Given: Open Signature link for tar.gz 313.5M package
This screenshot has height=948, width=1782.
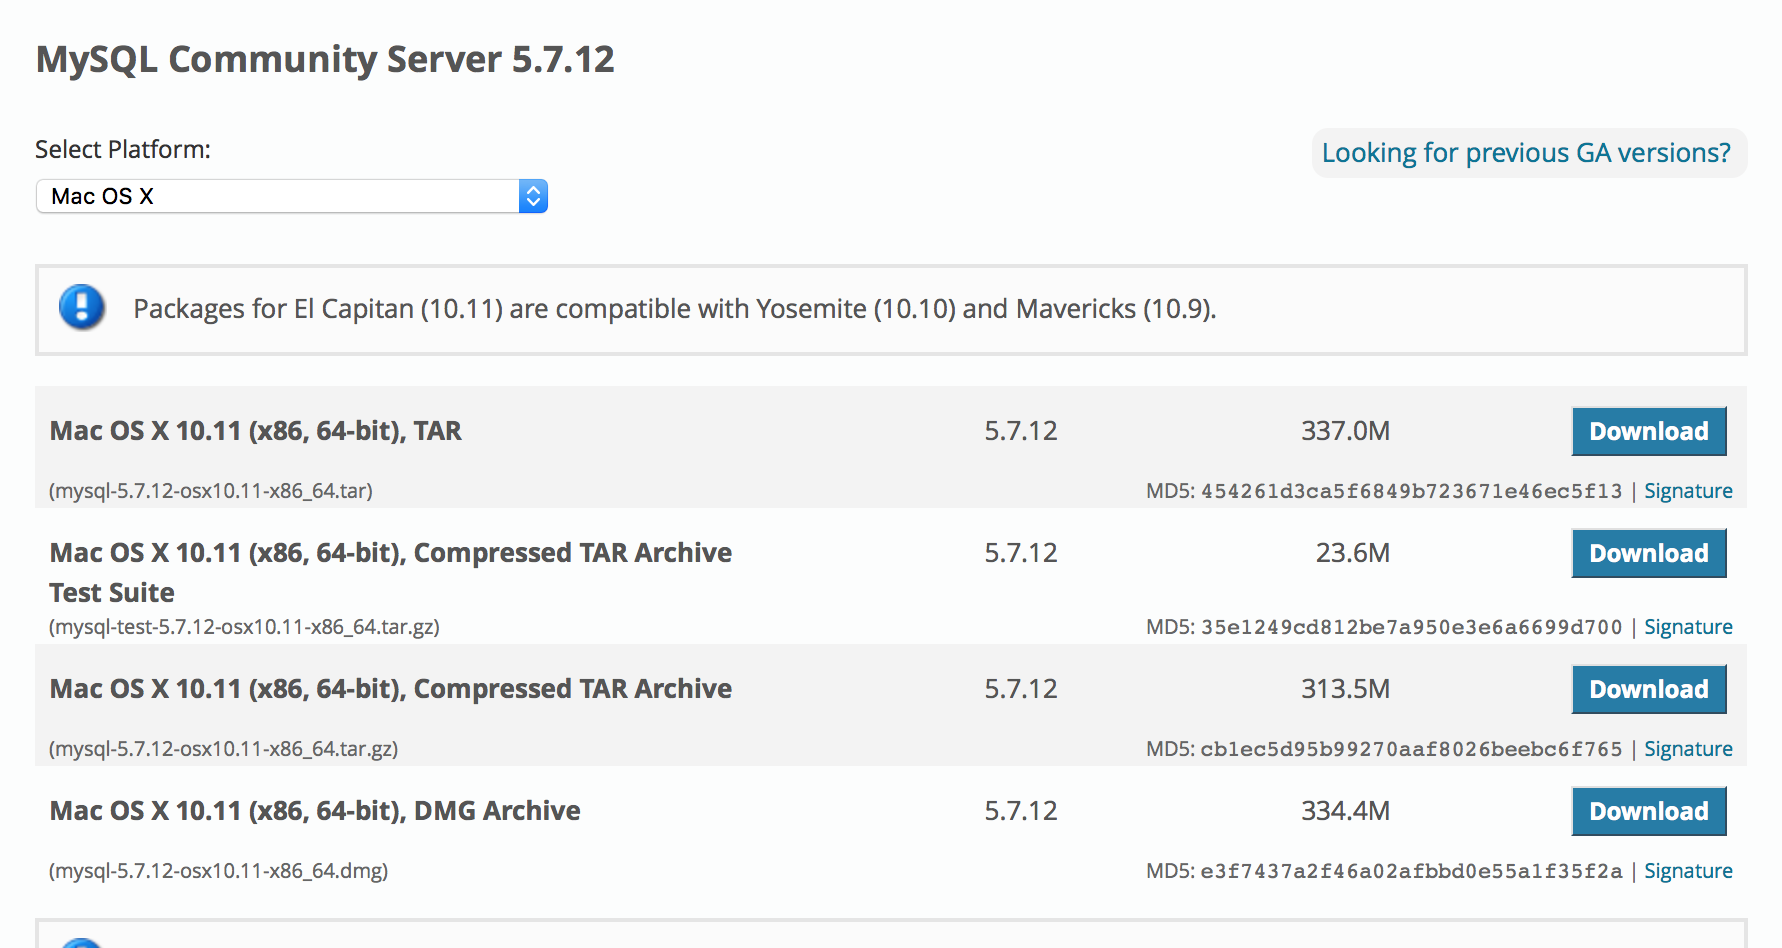Looking at the screenshot, I should [1688, 749].
